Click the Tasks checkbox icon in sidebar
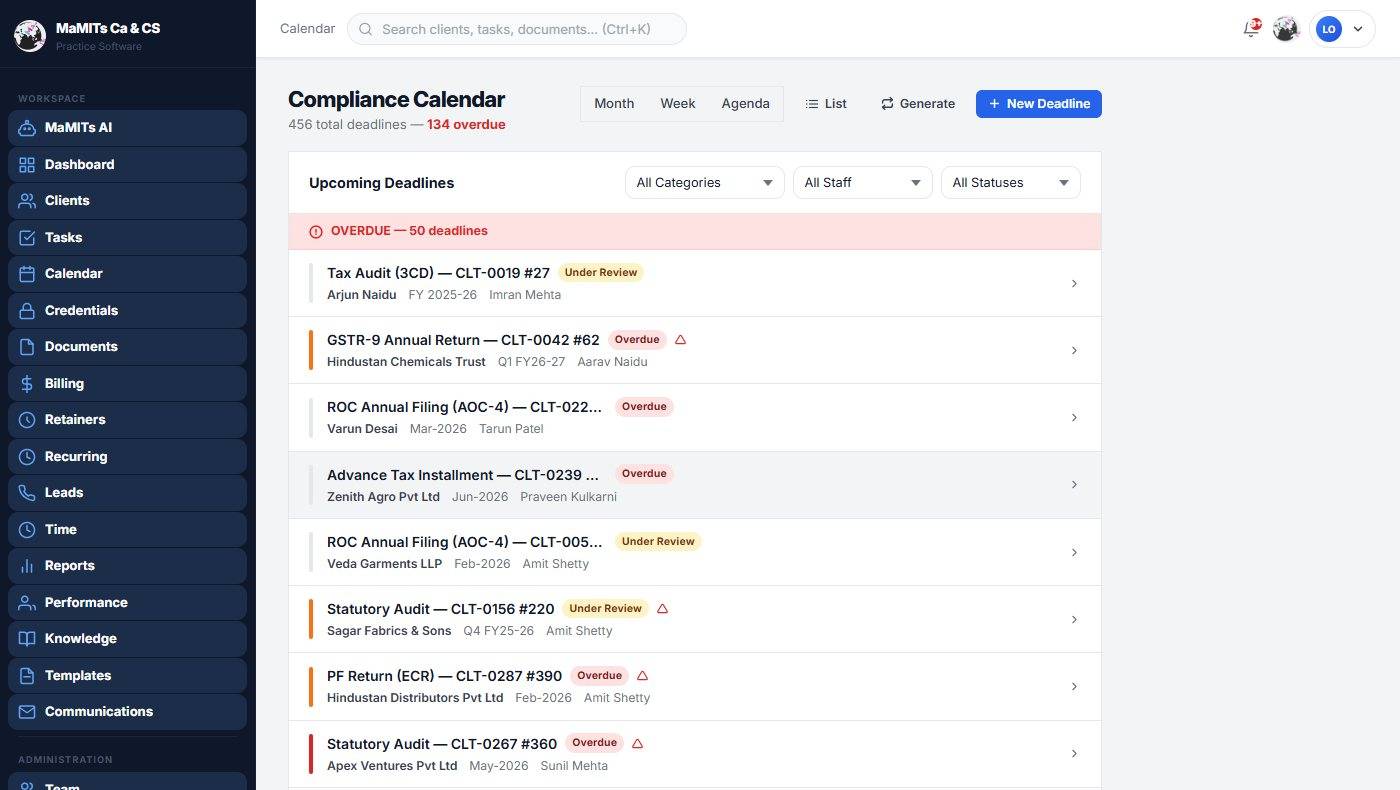The image size is (1400, 790). click(x=27, y=237)
